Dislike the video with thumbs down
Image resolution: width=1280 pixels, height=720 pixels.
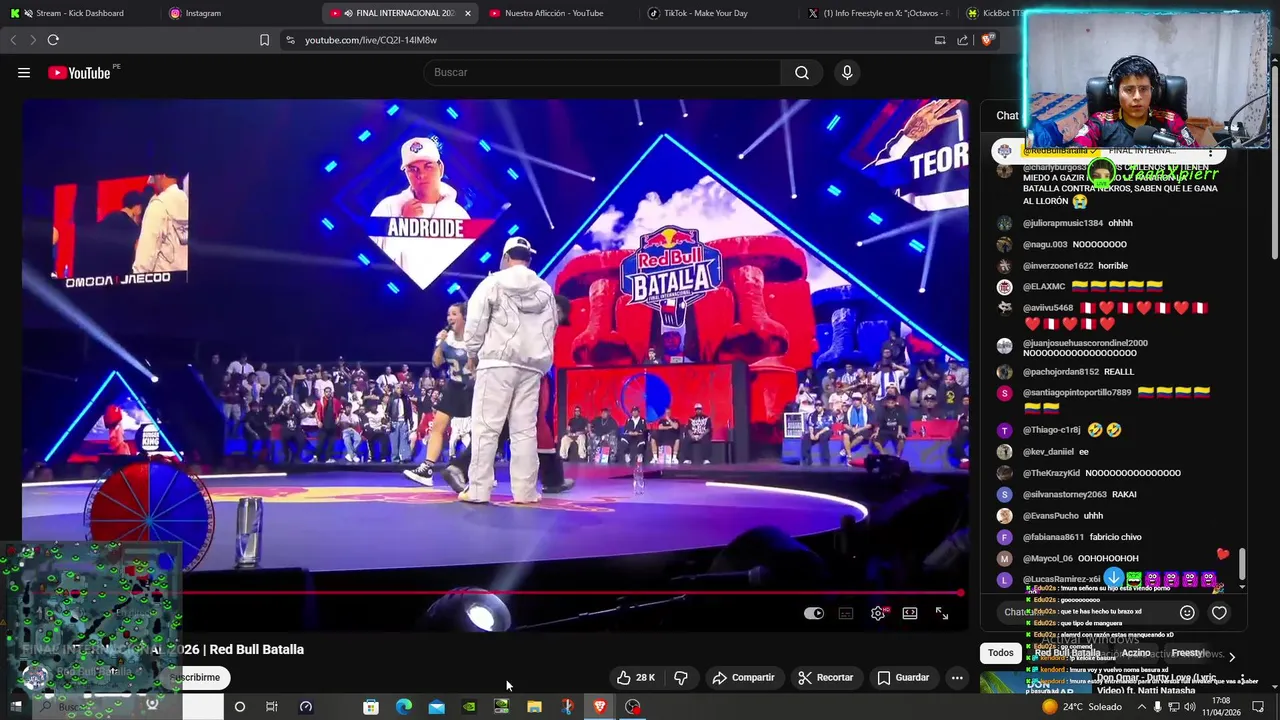[x=681, y=677]
